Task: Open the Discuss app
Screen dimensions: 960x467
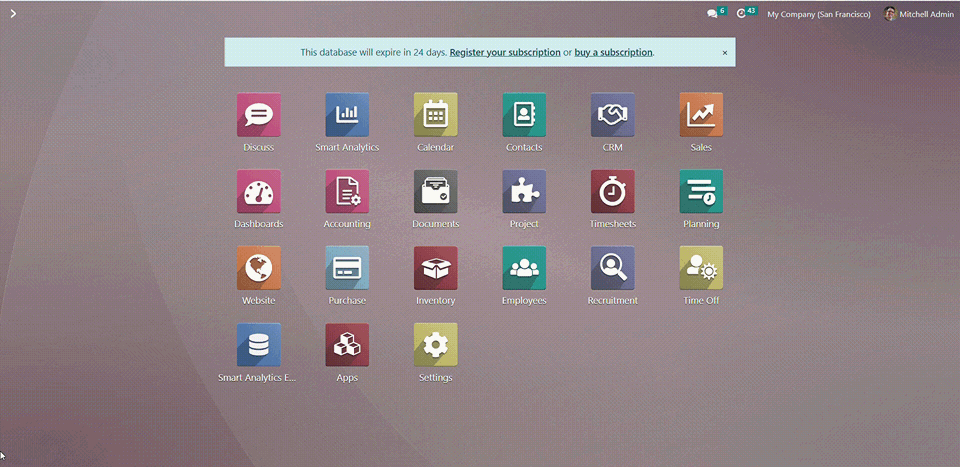Action: pos(259,114)
